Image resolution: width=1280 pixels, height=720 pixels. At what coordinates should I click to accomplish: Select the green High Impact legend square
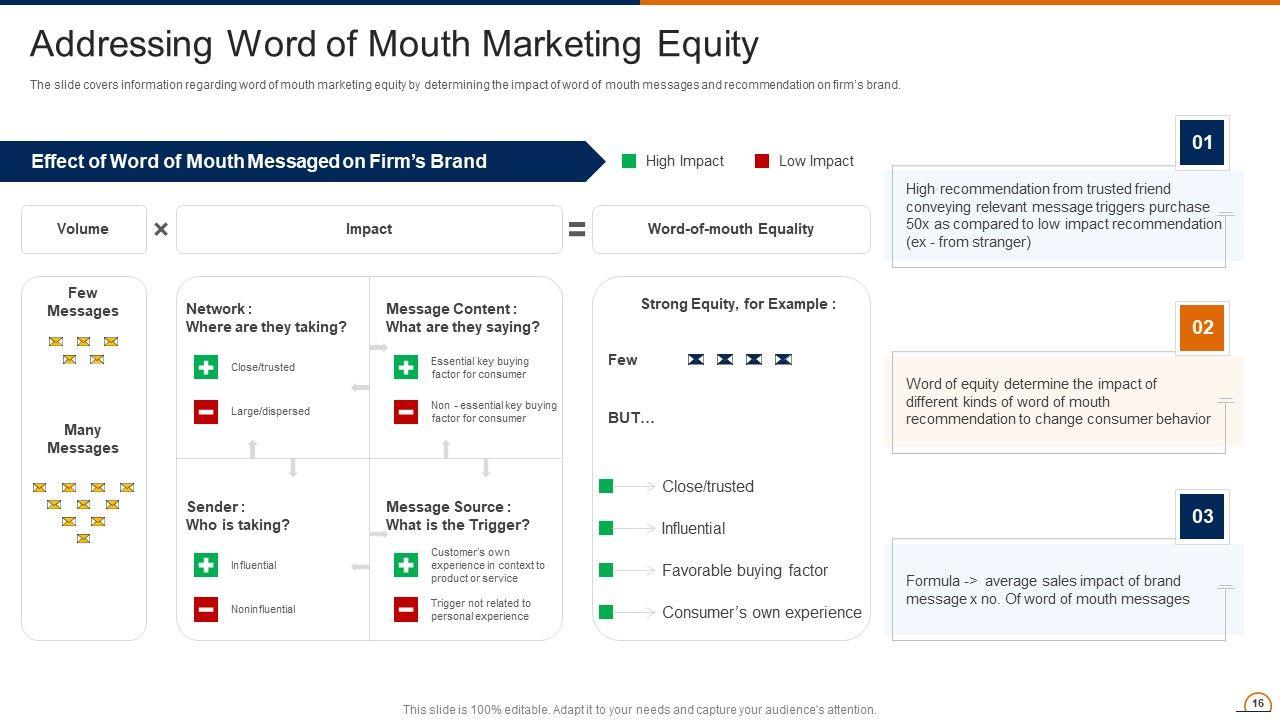click(x=629, y=161)
